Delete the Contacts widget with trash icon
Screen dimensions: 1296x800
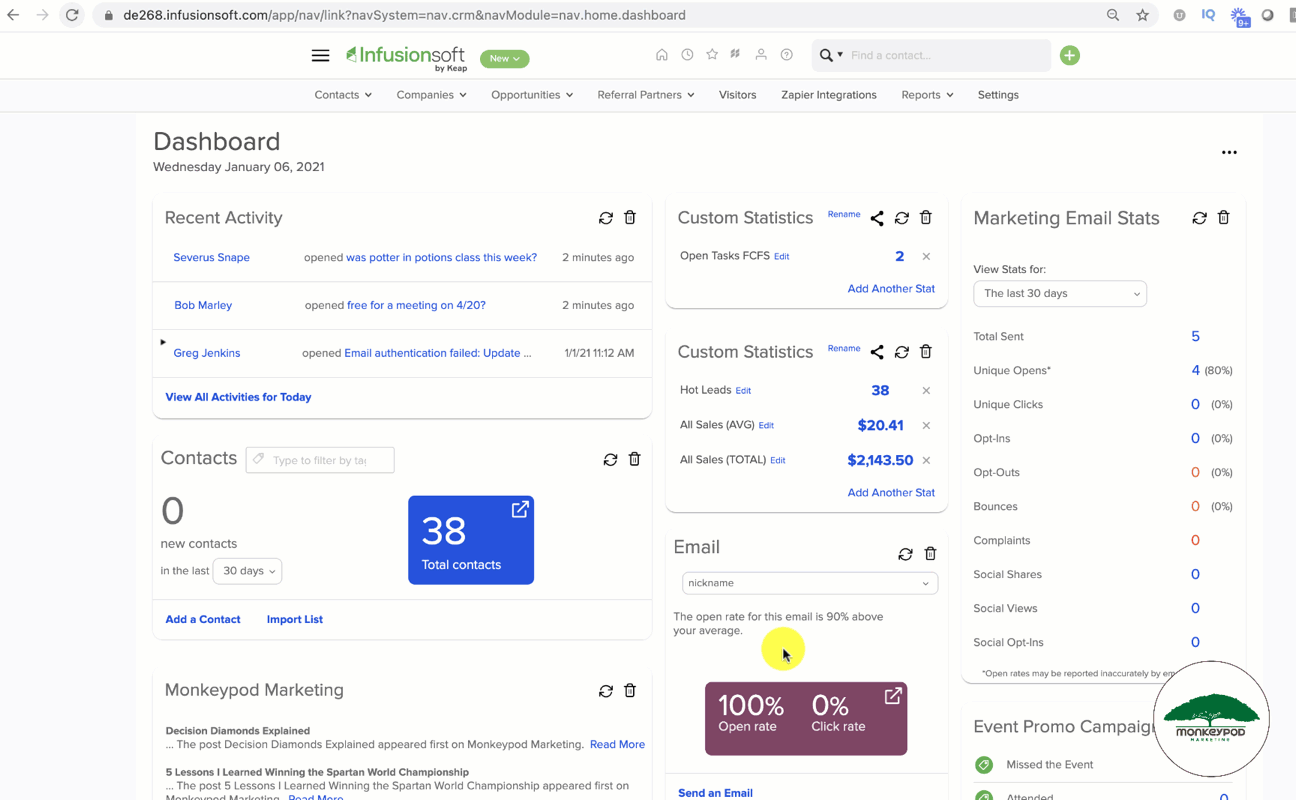tap(634, 460)
